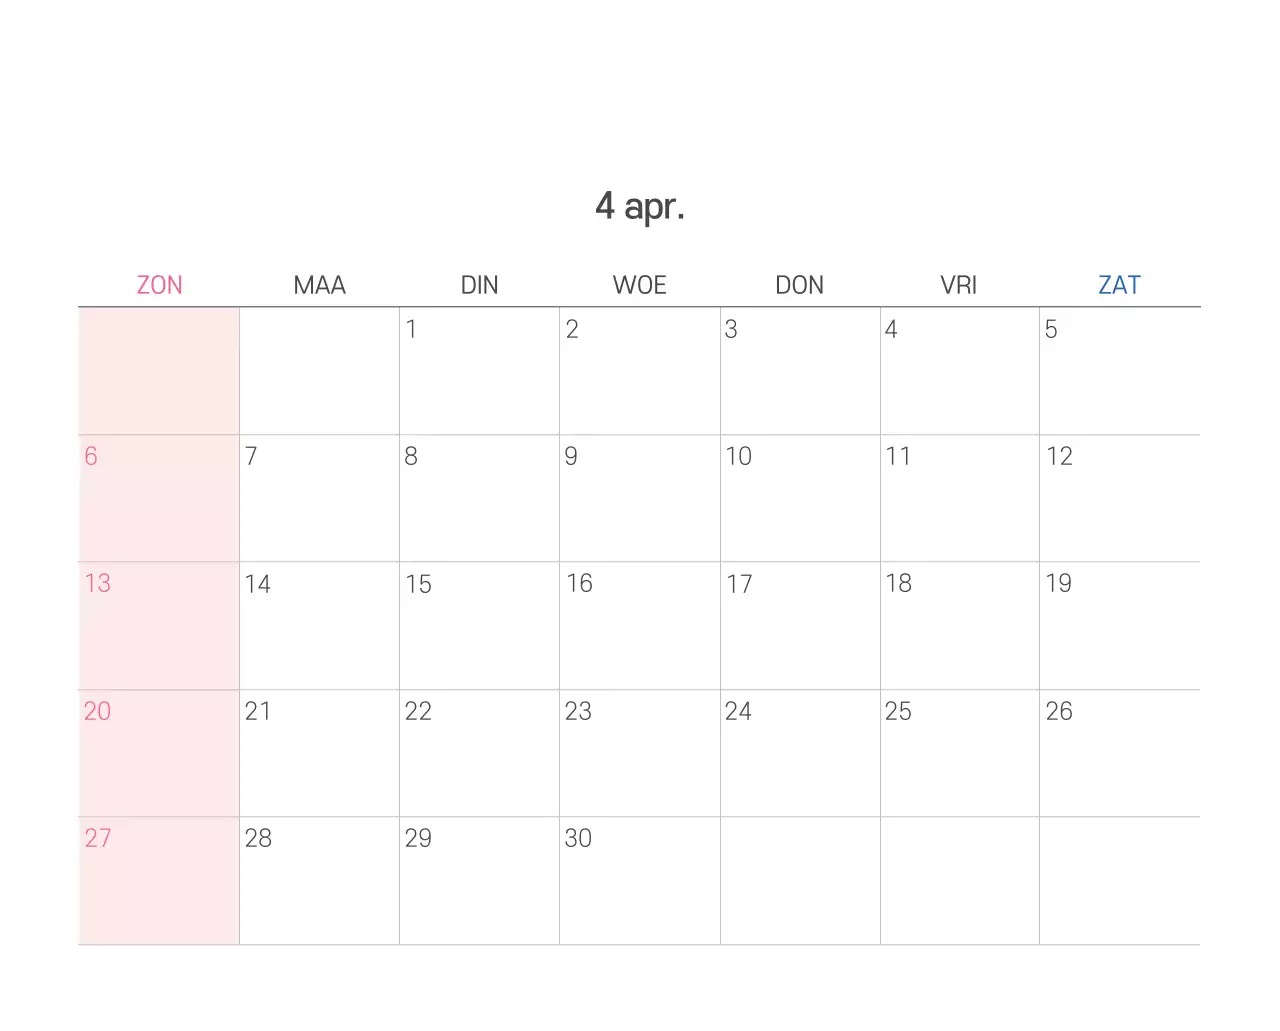Select the ZAT day column header
The width and height of the screenshot is (1280, 1031).
1119,285
